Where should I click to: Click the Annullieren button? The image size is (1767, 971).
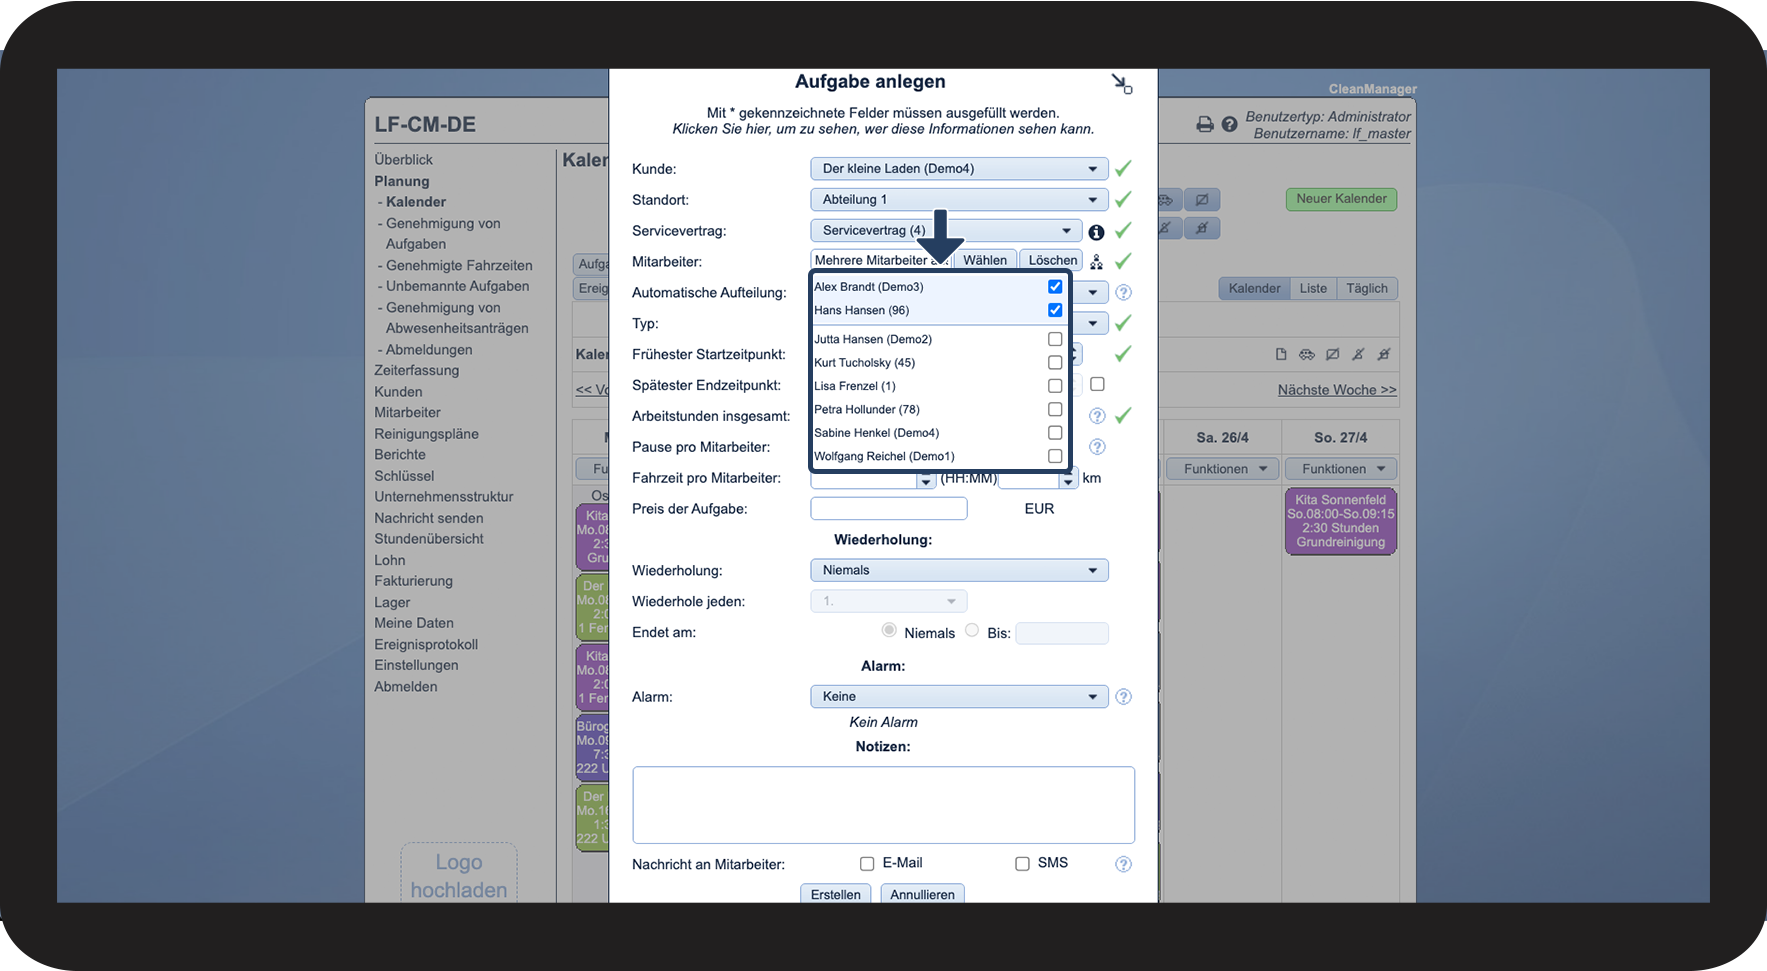922,894
